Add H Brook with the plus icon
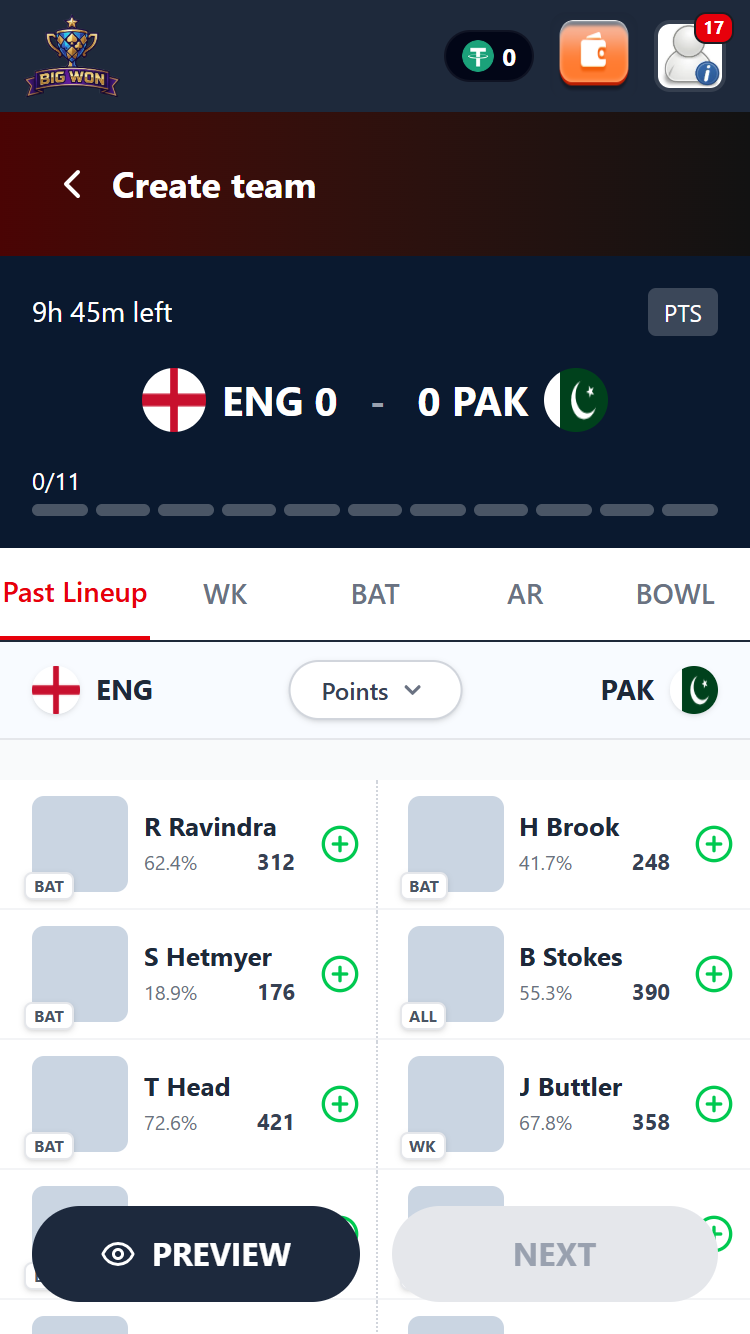This screenshot has height=1334, width=750. pyautogui.click(x=714, y=844)
